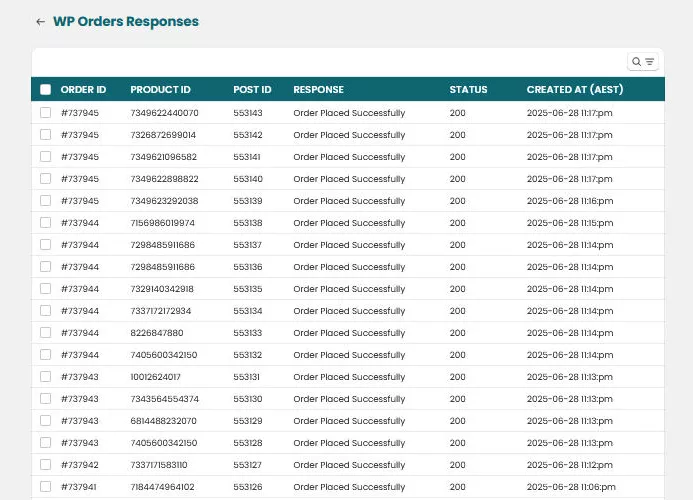Click product ID 10012624017
Screen dimensions: 693x500
click(156, 377)
